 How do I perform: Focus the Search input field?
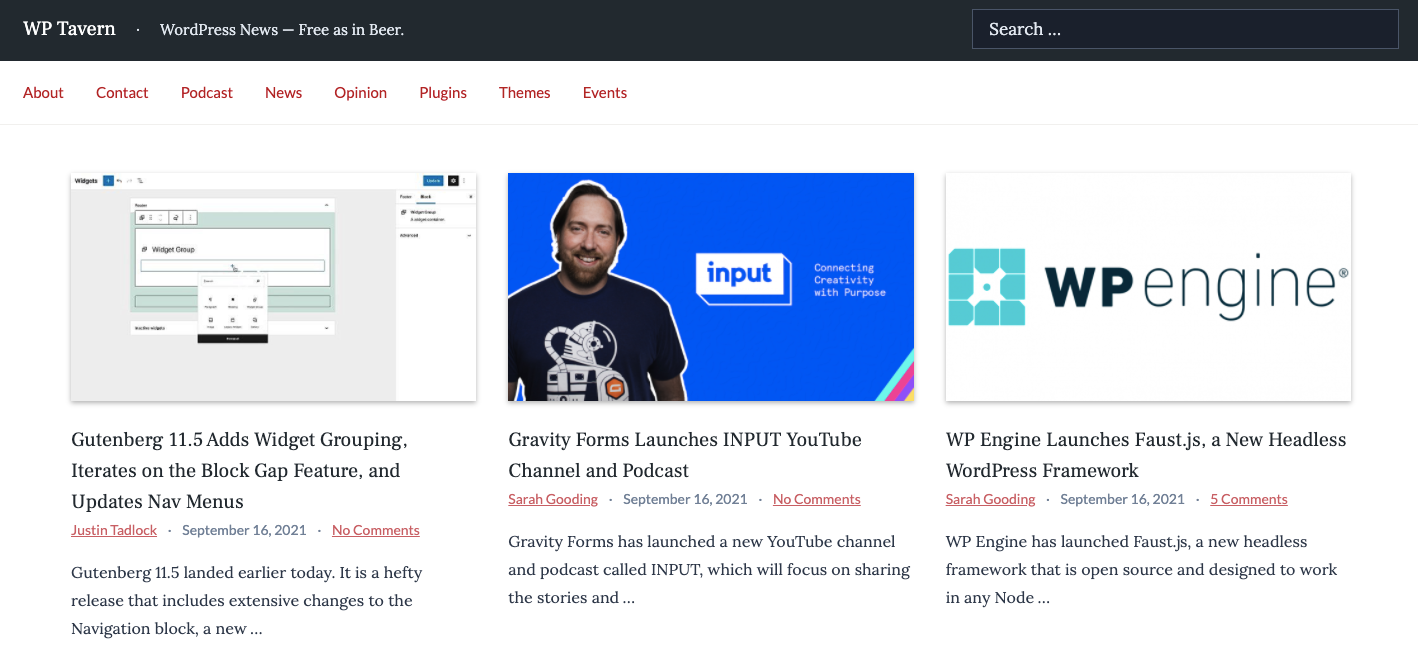(1185, 29)
